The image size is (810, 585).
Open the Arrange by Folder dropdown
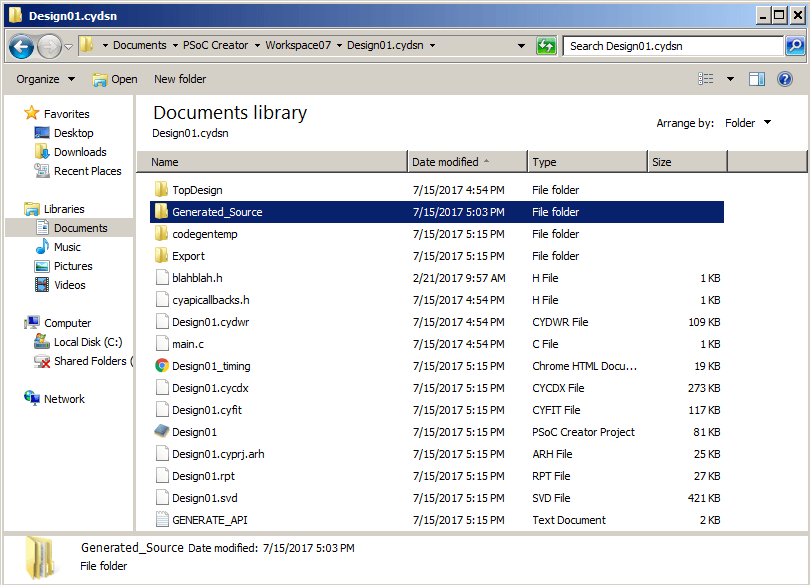pyautogui.click(x=748, y=123)
